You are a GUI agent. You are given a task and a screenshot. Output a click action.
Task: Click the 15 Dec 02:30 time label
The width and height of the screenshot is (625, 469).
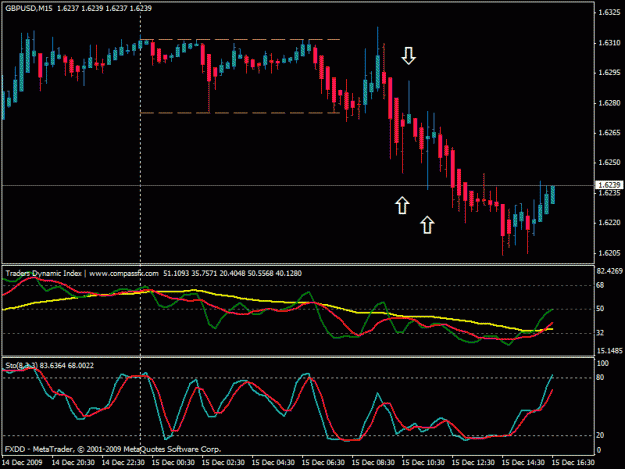[223, 463]
